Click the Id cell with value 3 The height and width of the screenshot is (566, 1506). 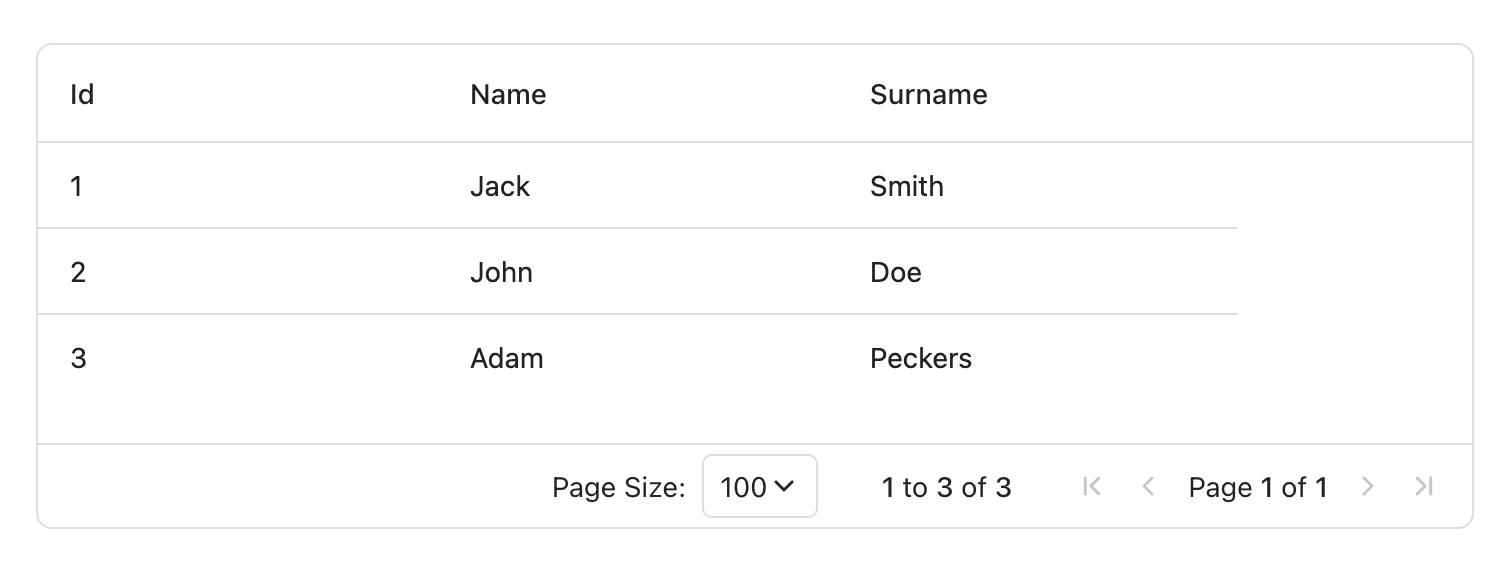[238, 358]
